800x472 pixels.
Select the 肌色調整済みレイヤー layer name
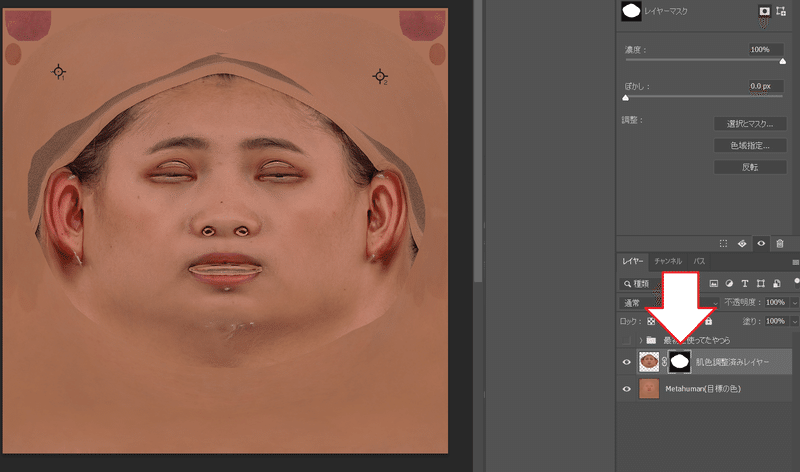pyautogui.click(x=733, y=362)
